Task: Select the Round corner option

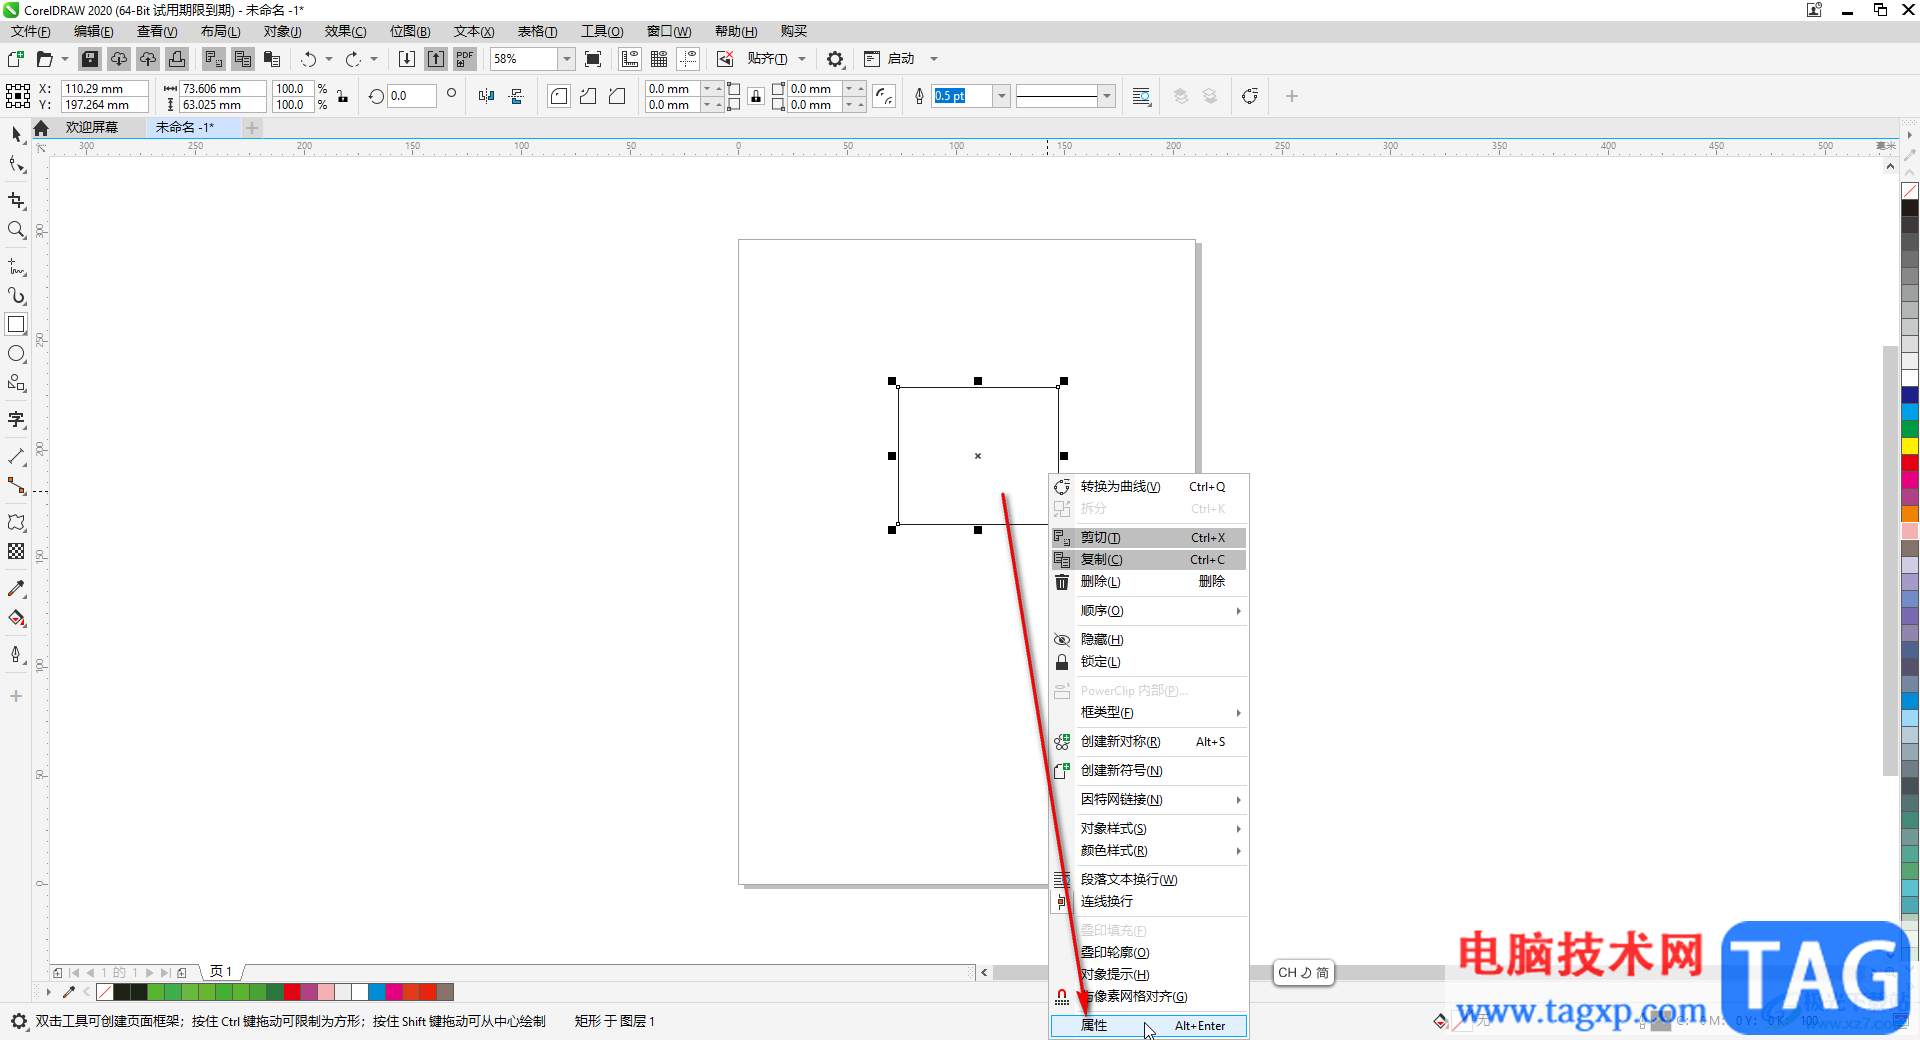Action: [559, 96]
